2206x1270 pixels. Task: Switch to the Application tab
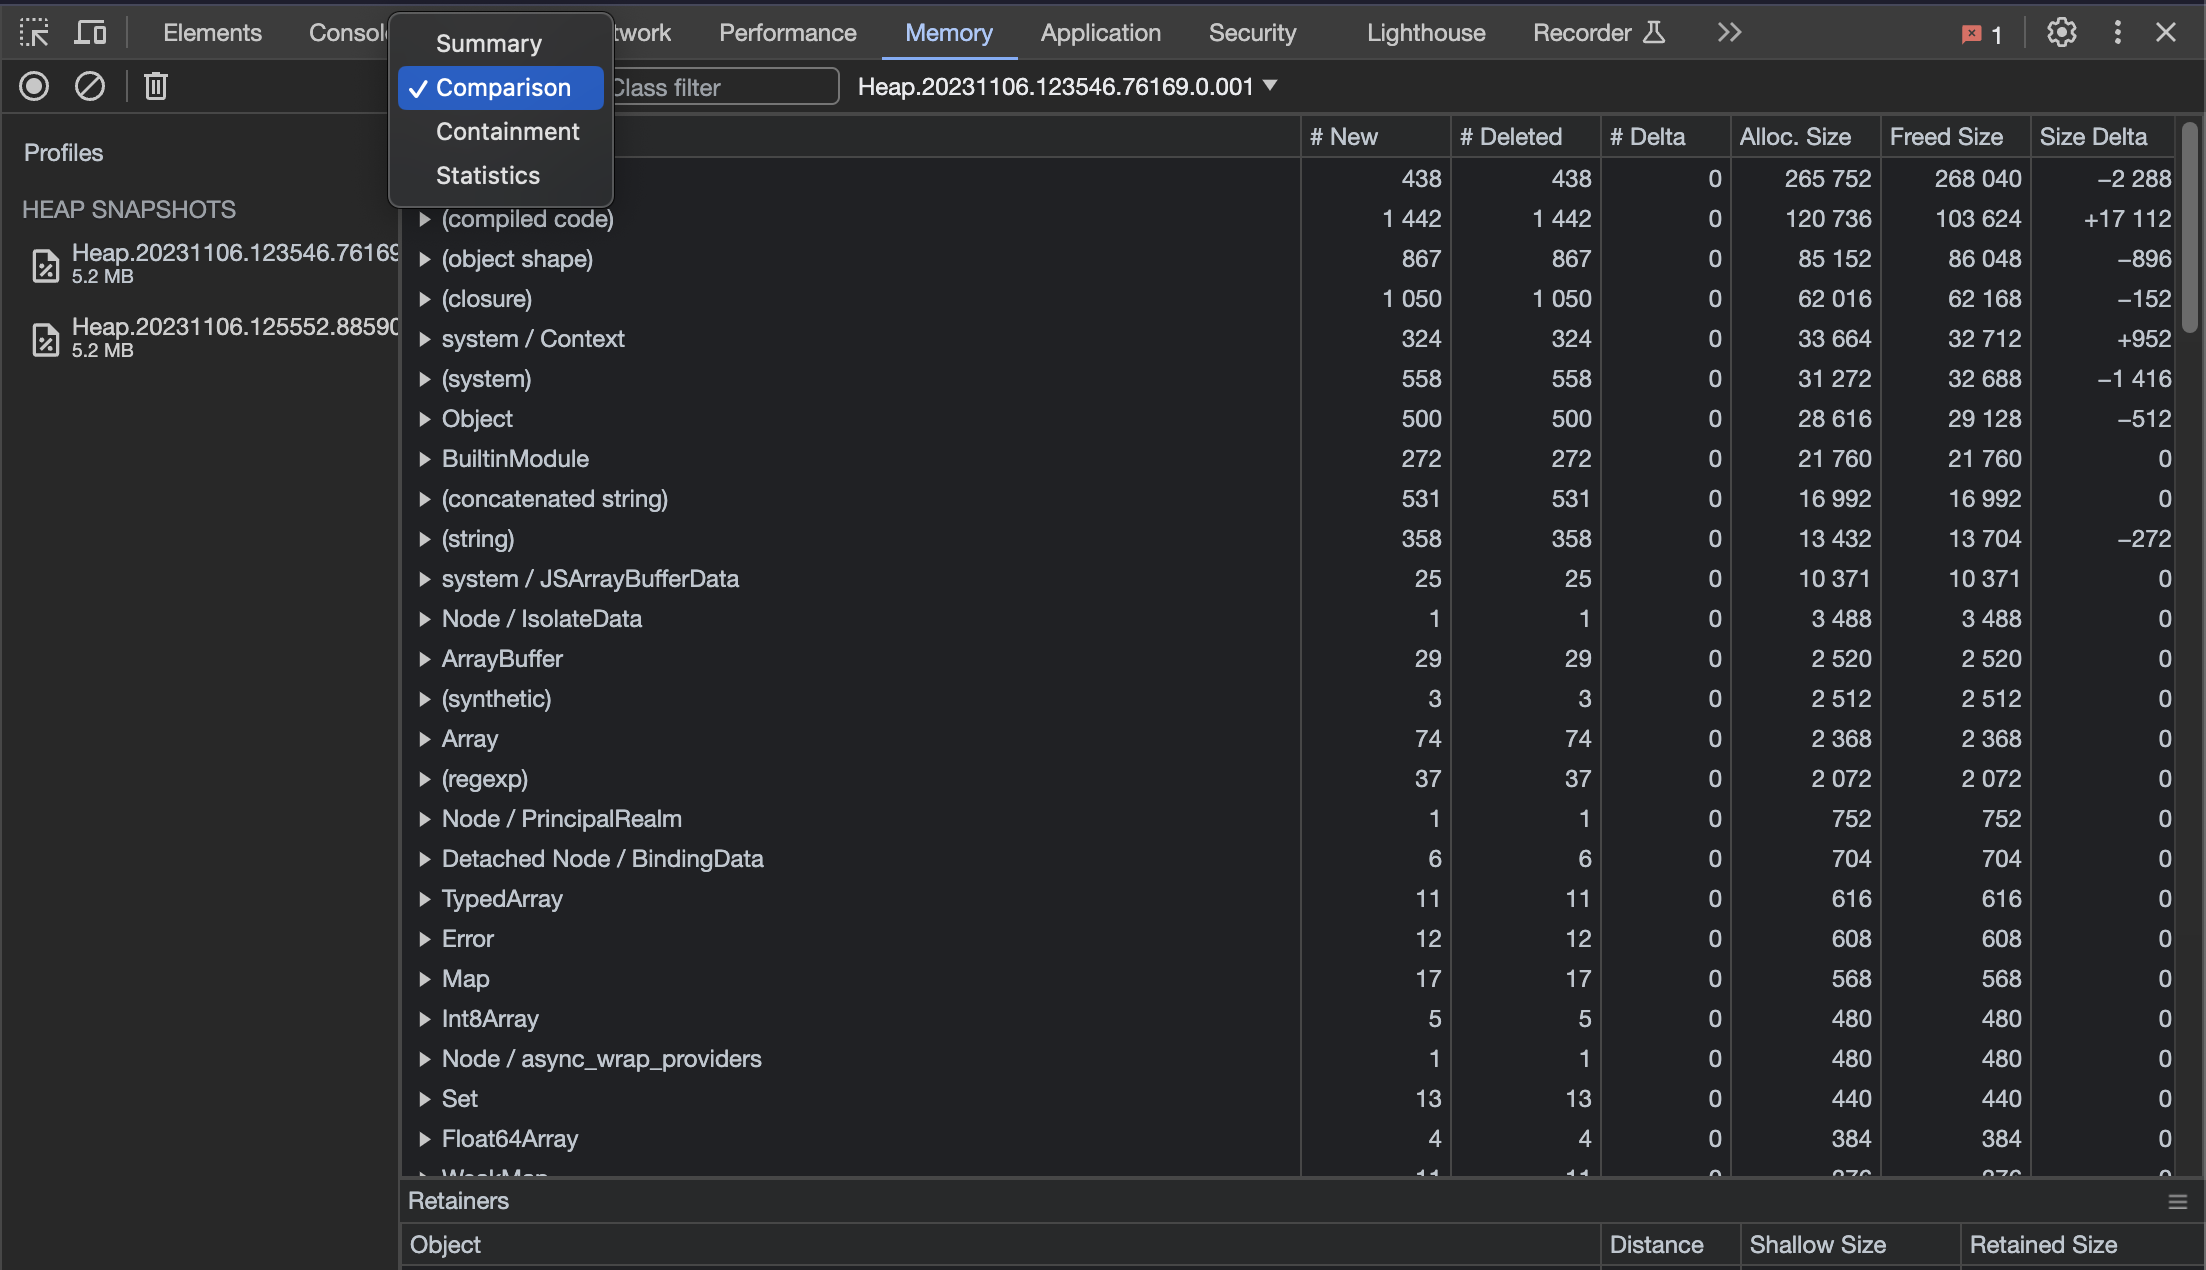1100,32
